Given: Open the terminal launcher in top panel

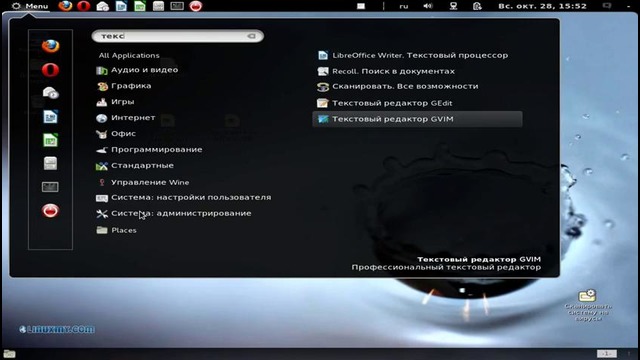Looking at the screenshot, I should [x=177, y=6].
